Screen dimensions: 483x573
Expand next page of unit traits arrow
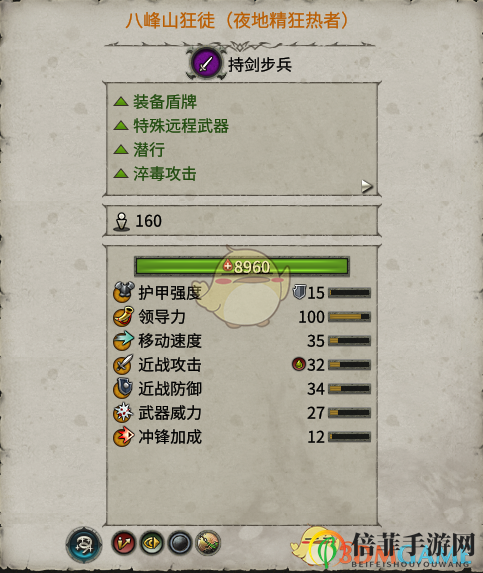(x=366, y=186)
